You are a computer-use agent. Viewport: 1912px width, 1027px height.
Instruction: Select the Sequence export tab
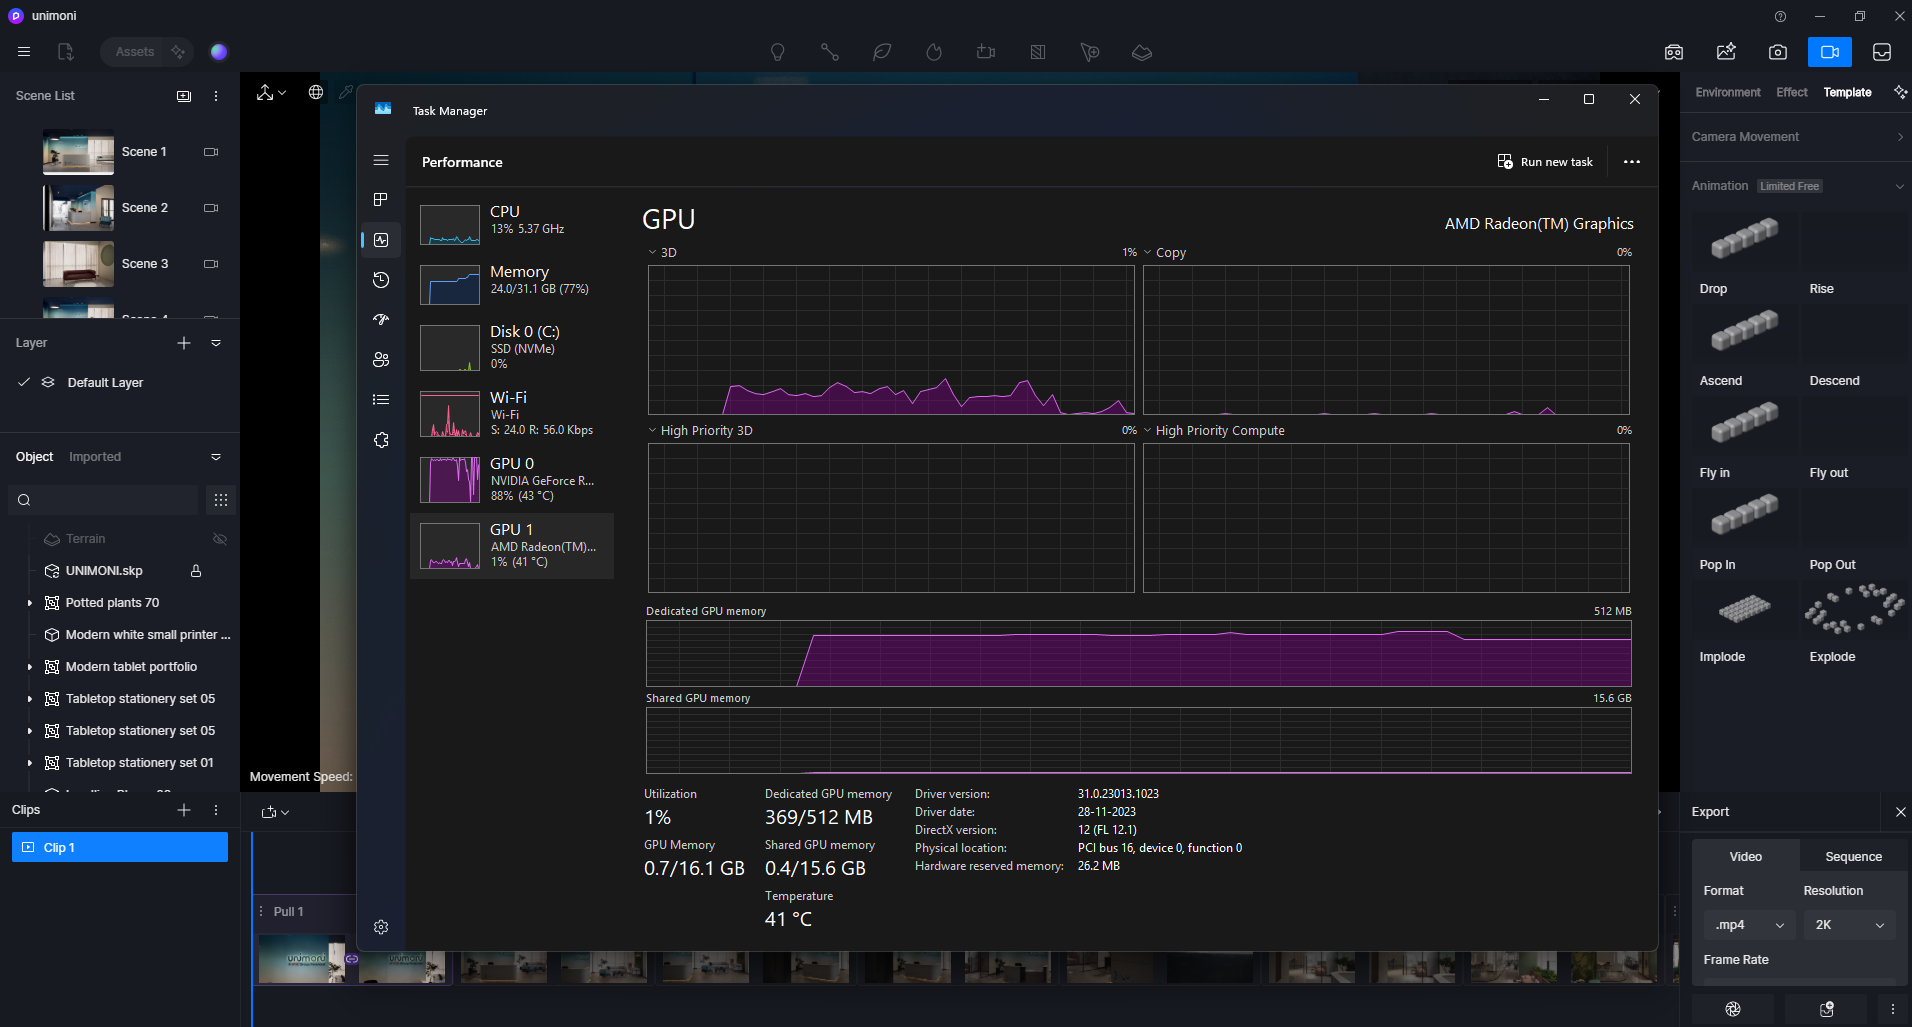coord(1853,857)
